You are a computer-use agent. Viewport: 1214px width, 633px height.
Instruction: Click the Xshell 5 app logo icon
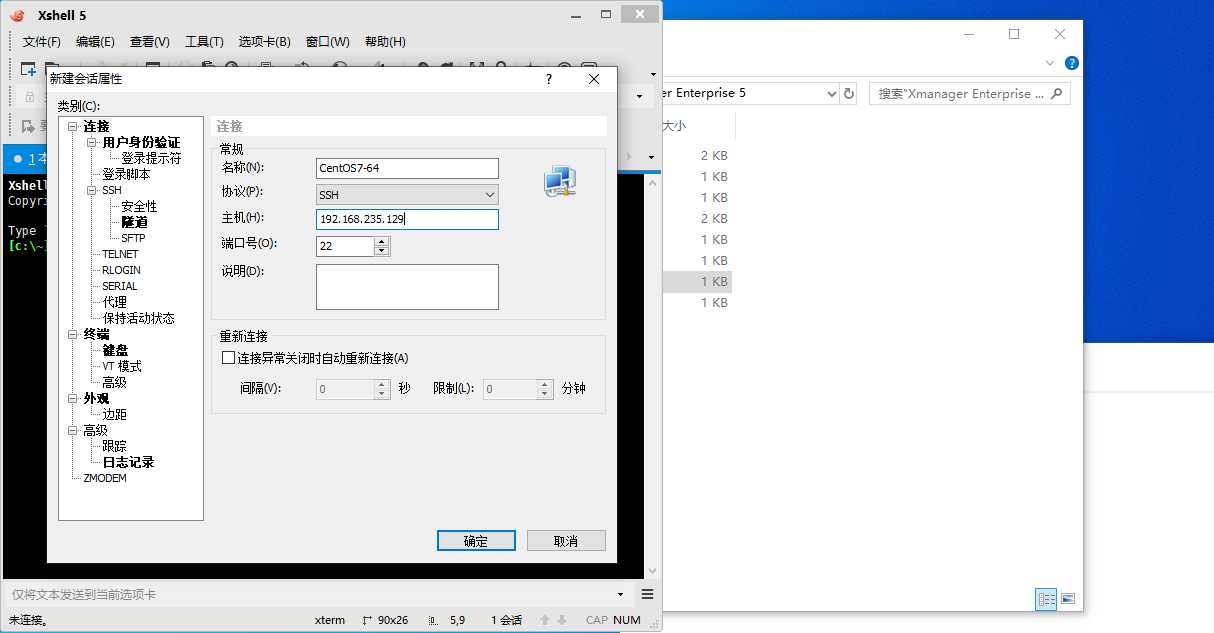[x=17, y=15]
